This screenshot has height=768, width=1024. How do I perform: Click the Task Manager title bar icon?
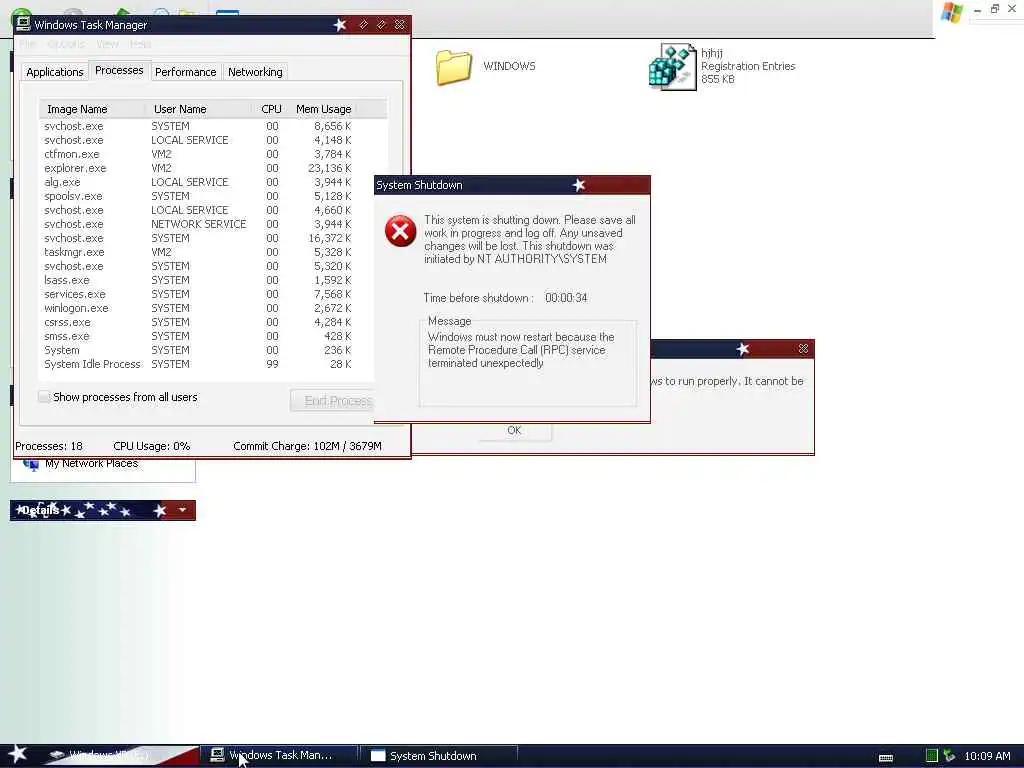[23, 24]
